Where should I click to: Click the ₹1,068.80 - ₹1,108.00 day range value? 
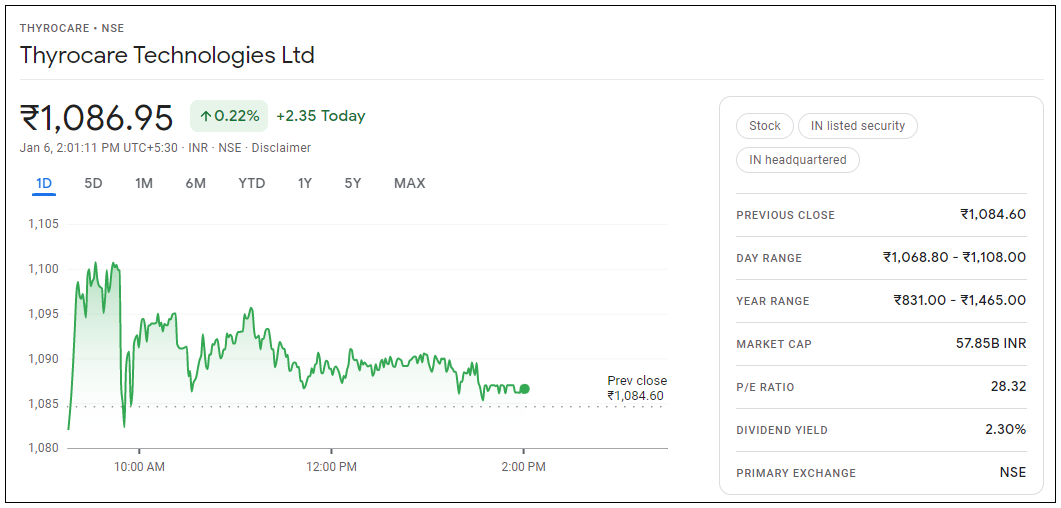click(x=954, y=258)
